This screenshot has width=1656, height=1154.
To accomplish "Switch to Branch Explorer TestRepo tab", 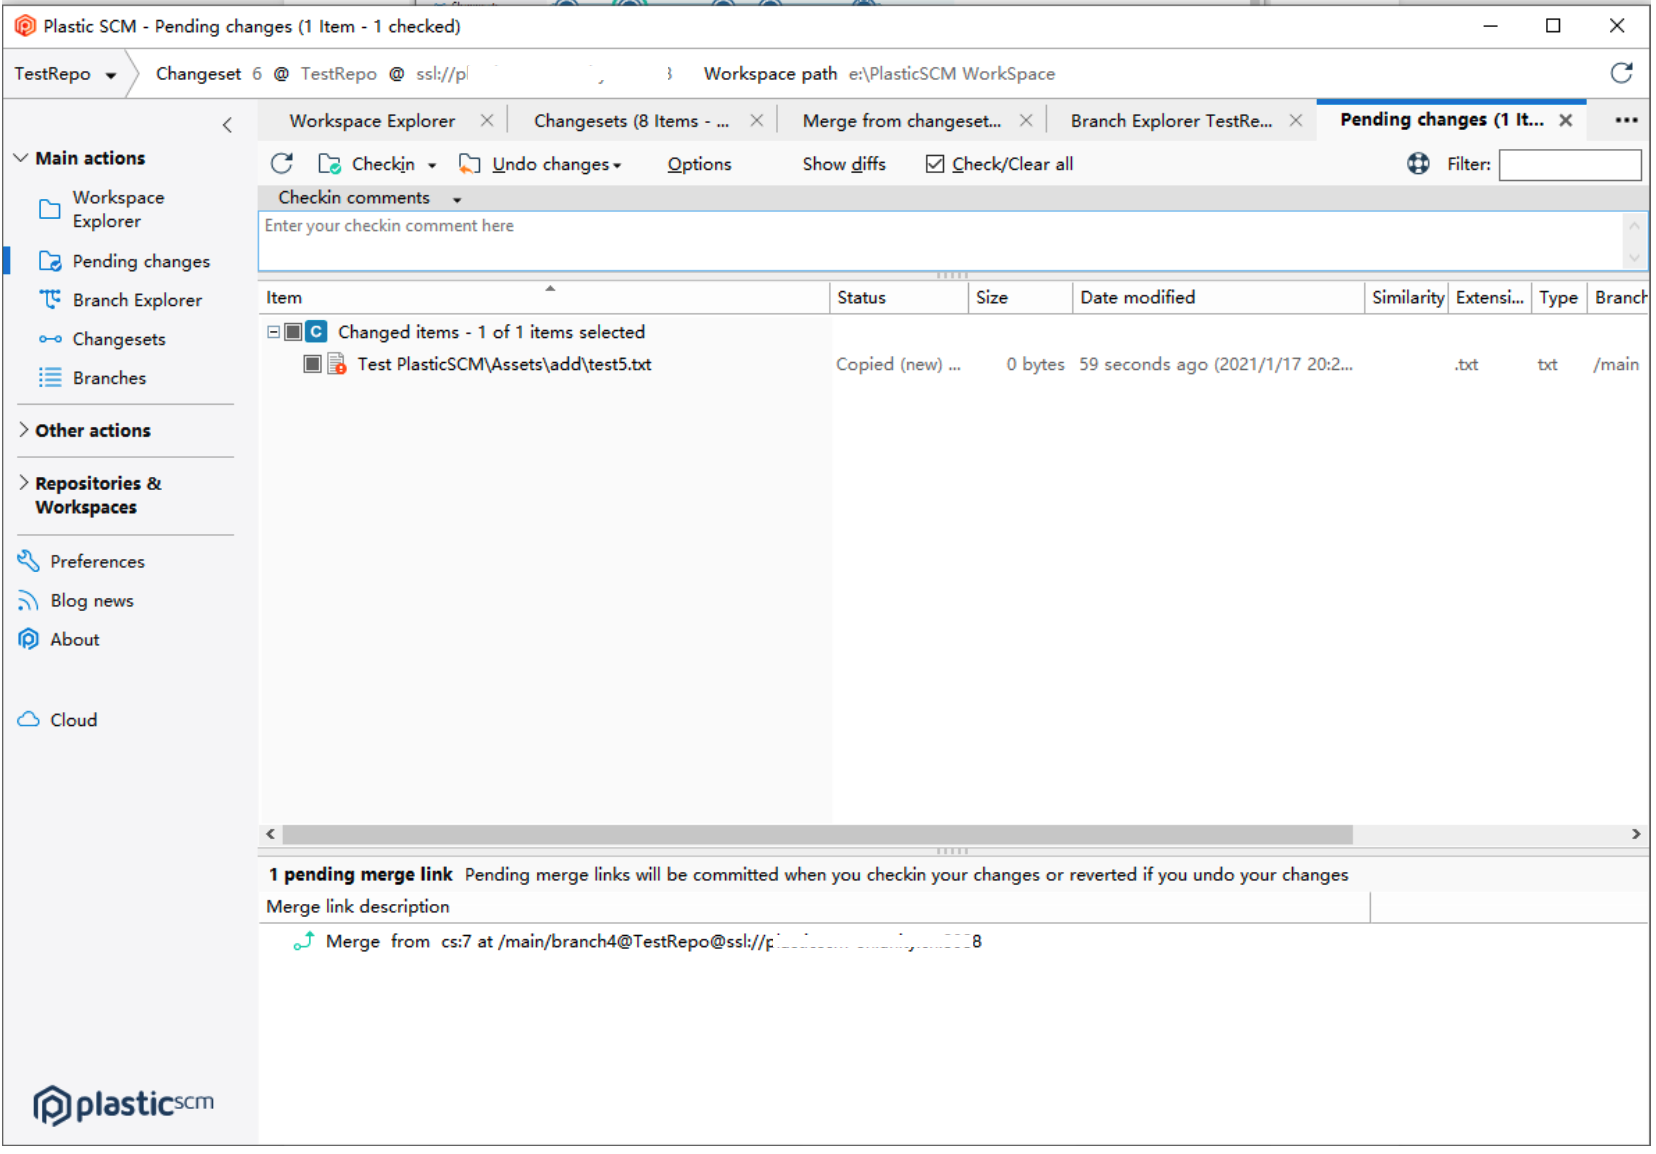I will coord(1171,121).
